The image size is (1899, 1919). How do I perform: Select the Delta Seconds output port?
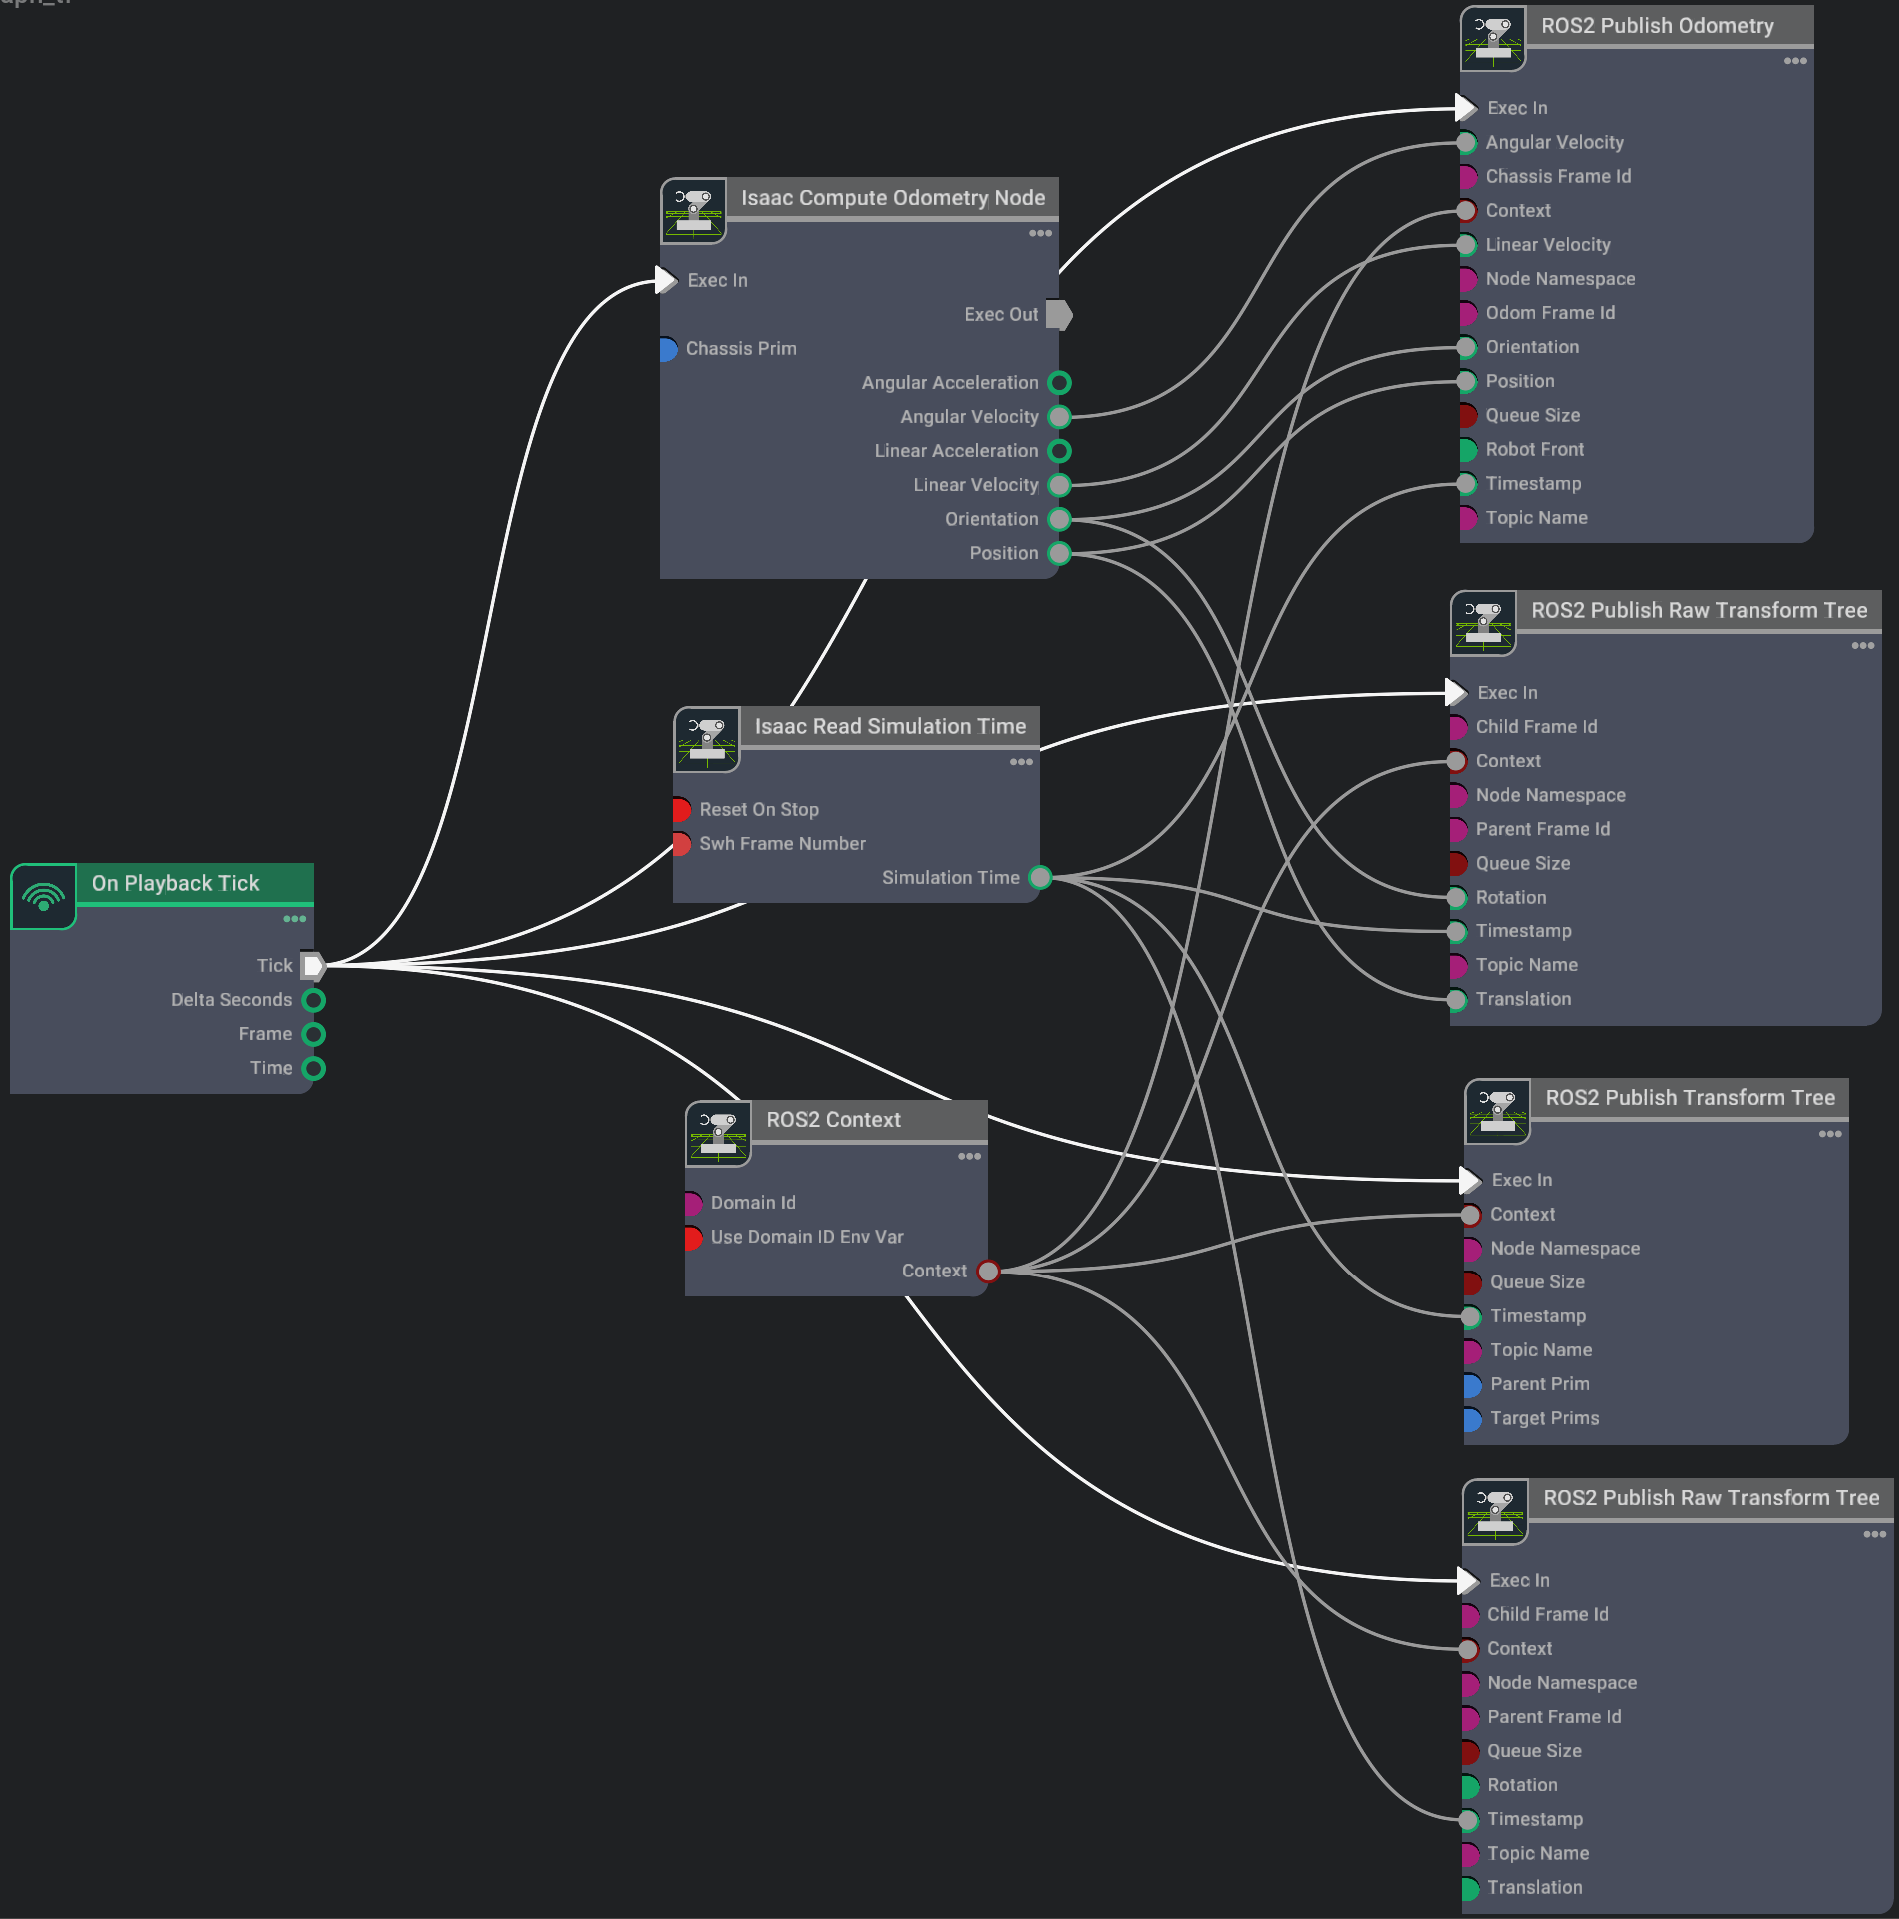point(314,1000)
